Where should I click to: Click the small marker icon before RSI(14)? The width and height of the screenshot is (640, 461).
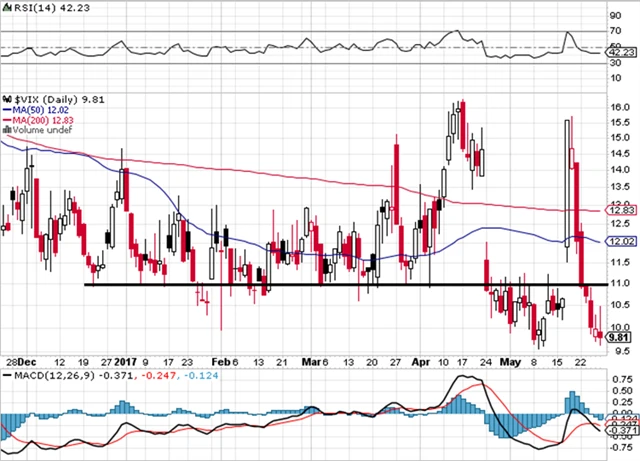[7, 9]
